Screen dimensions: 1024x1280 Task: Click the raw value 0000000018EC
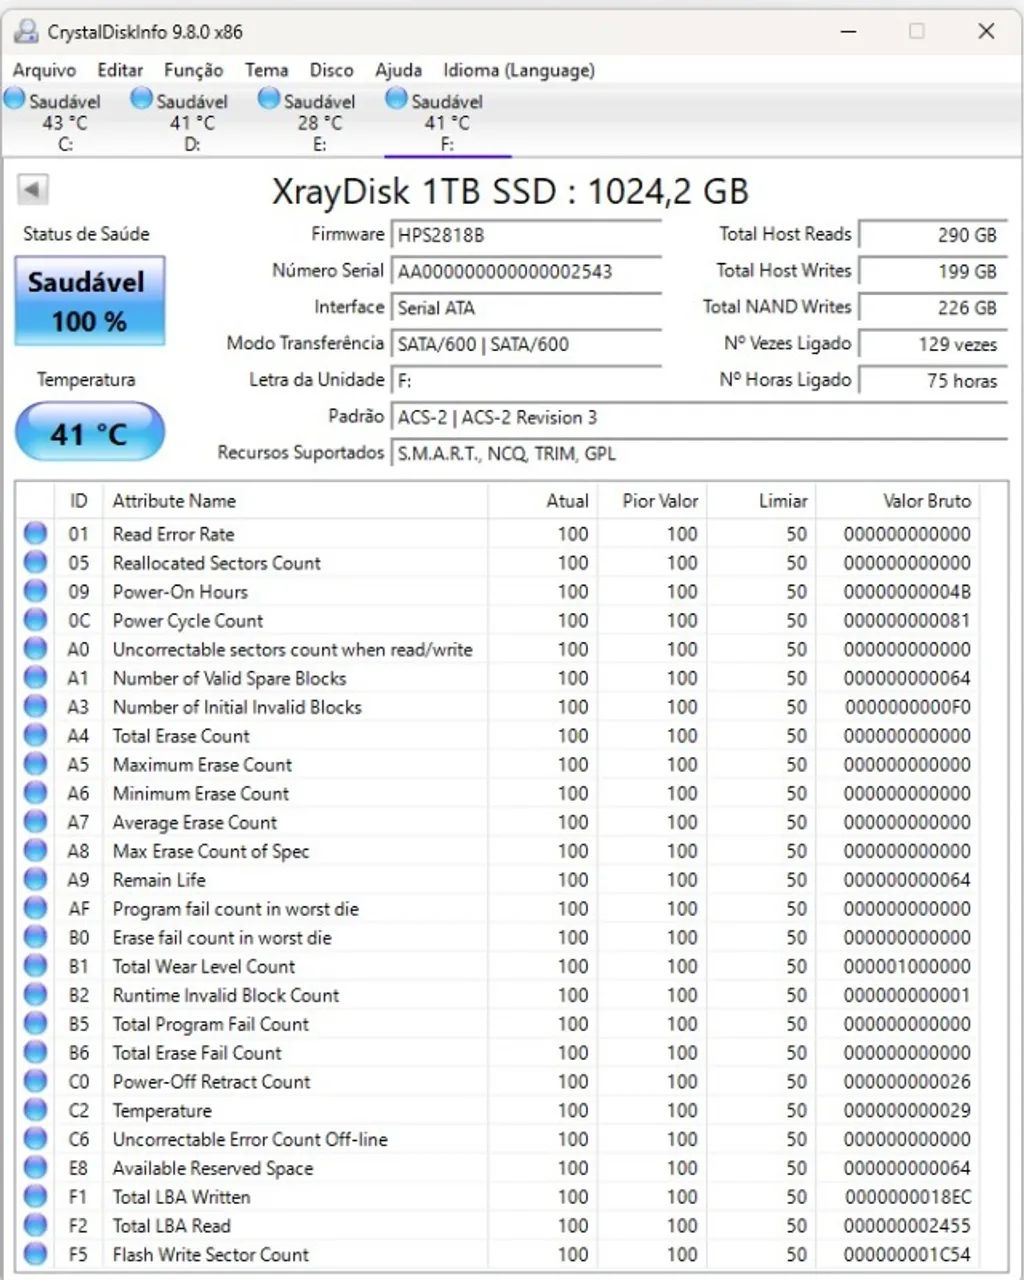[x=908, y=1196]
